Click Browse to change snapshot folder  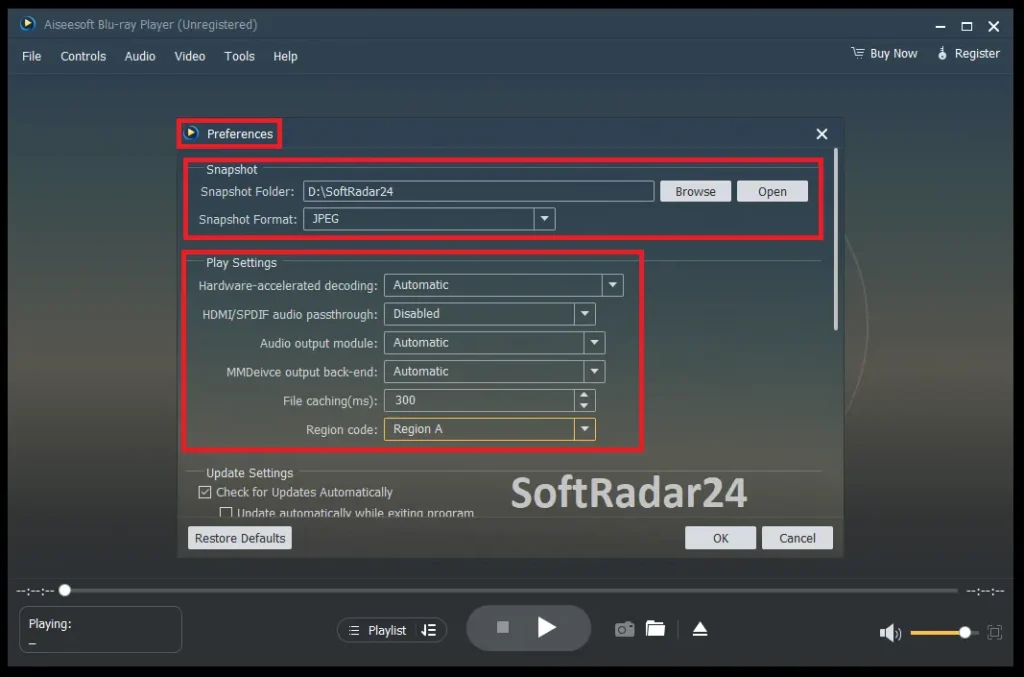(x=695, y=191)
